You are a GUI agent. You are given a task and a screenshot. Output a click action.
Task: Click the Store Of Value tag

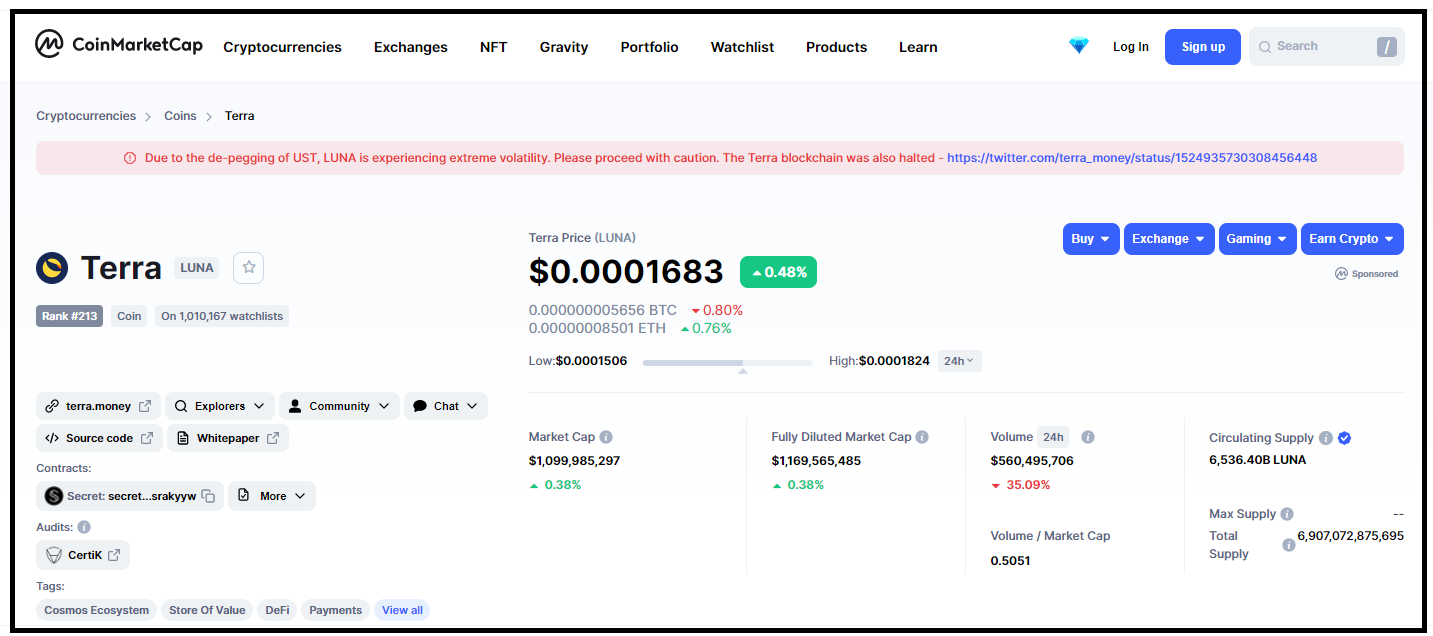(x=207, y=610)
